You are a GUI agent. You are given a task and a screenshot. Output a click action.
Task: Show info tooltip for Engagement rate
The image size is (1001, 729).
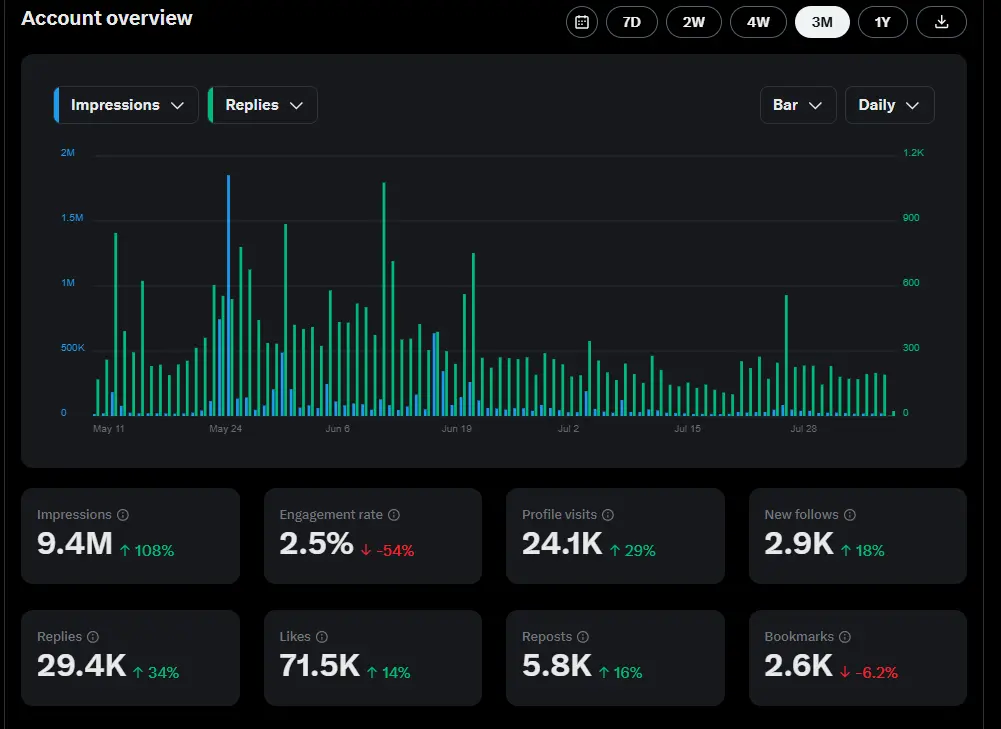[394, 515]
